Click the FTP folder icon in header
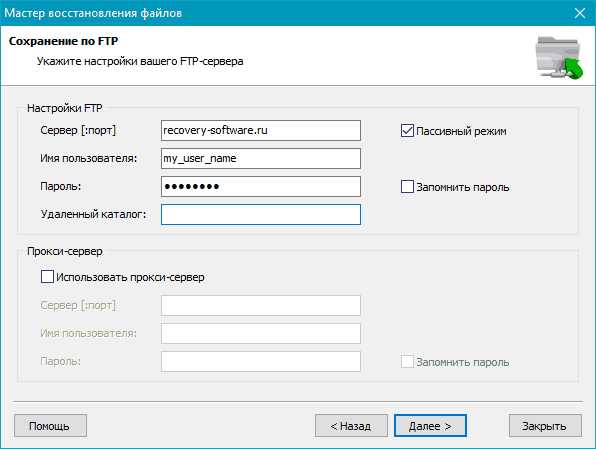This screenshot has width=596, height=449. 559,58
